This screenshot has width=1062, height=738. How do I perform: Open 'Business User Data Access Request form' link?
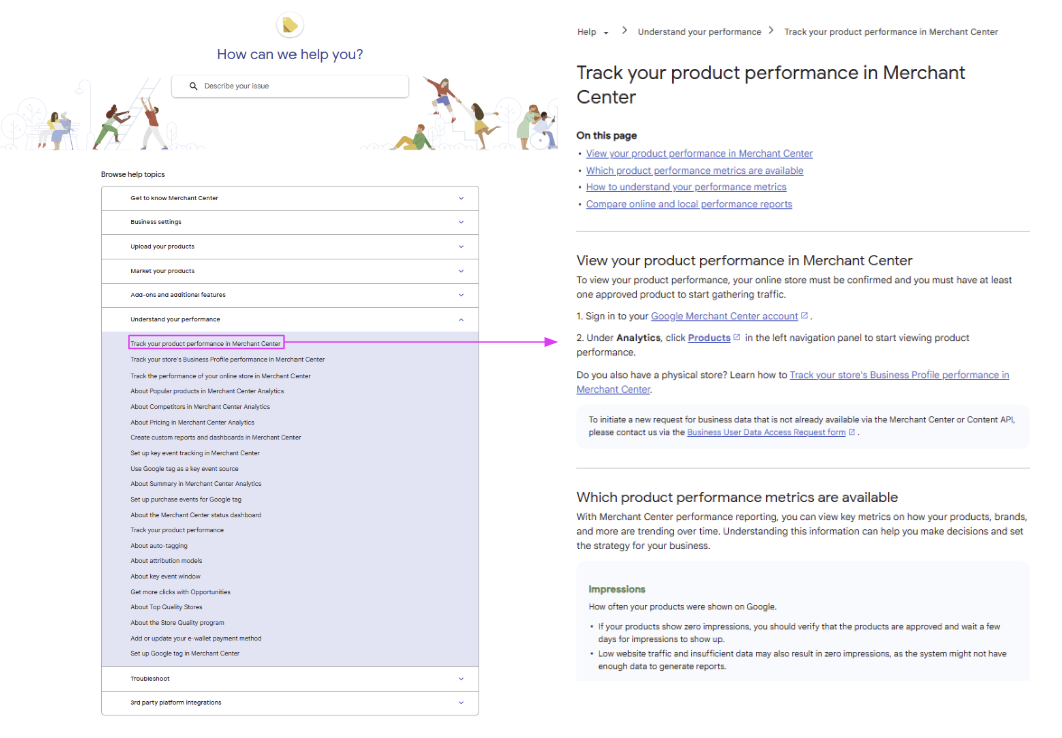click(766, 432)
